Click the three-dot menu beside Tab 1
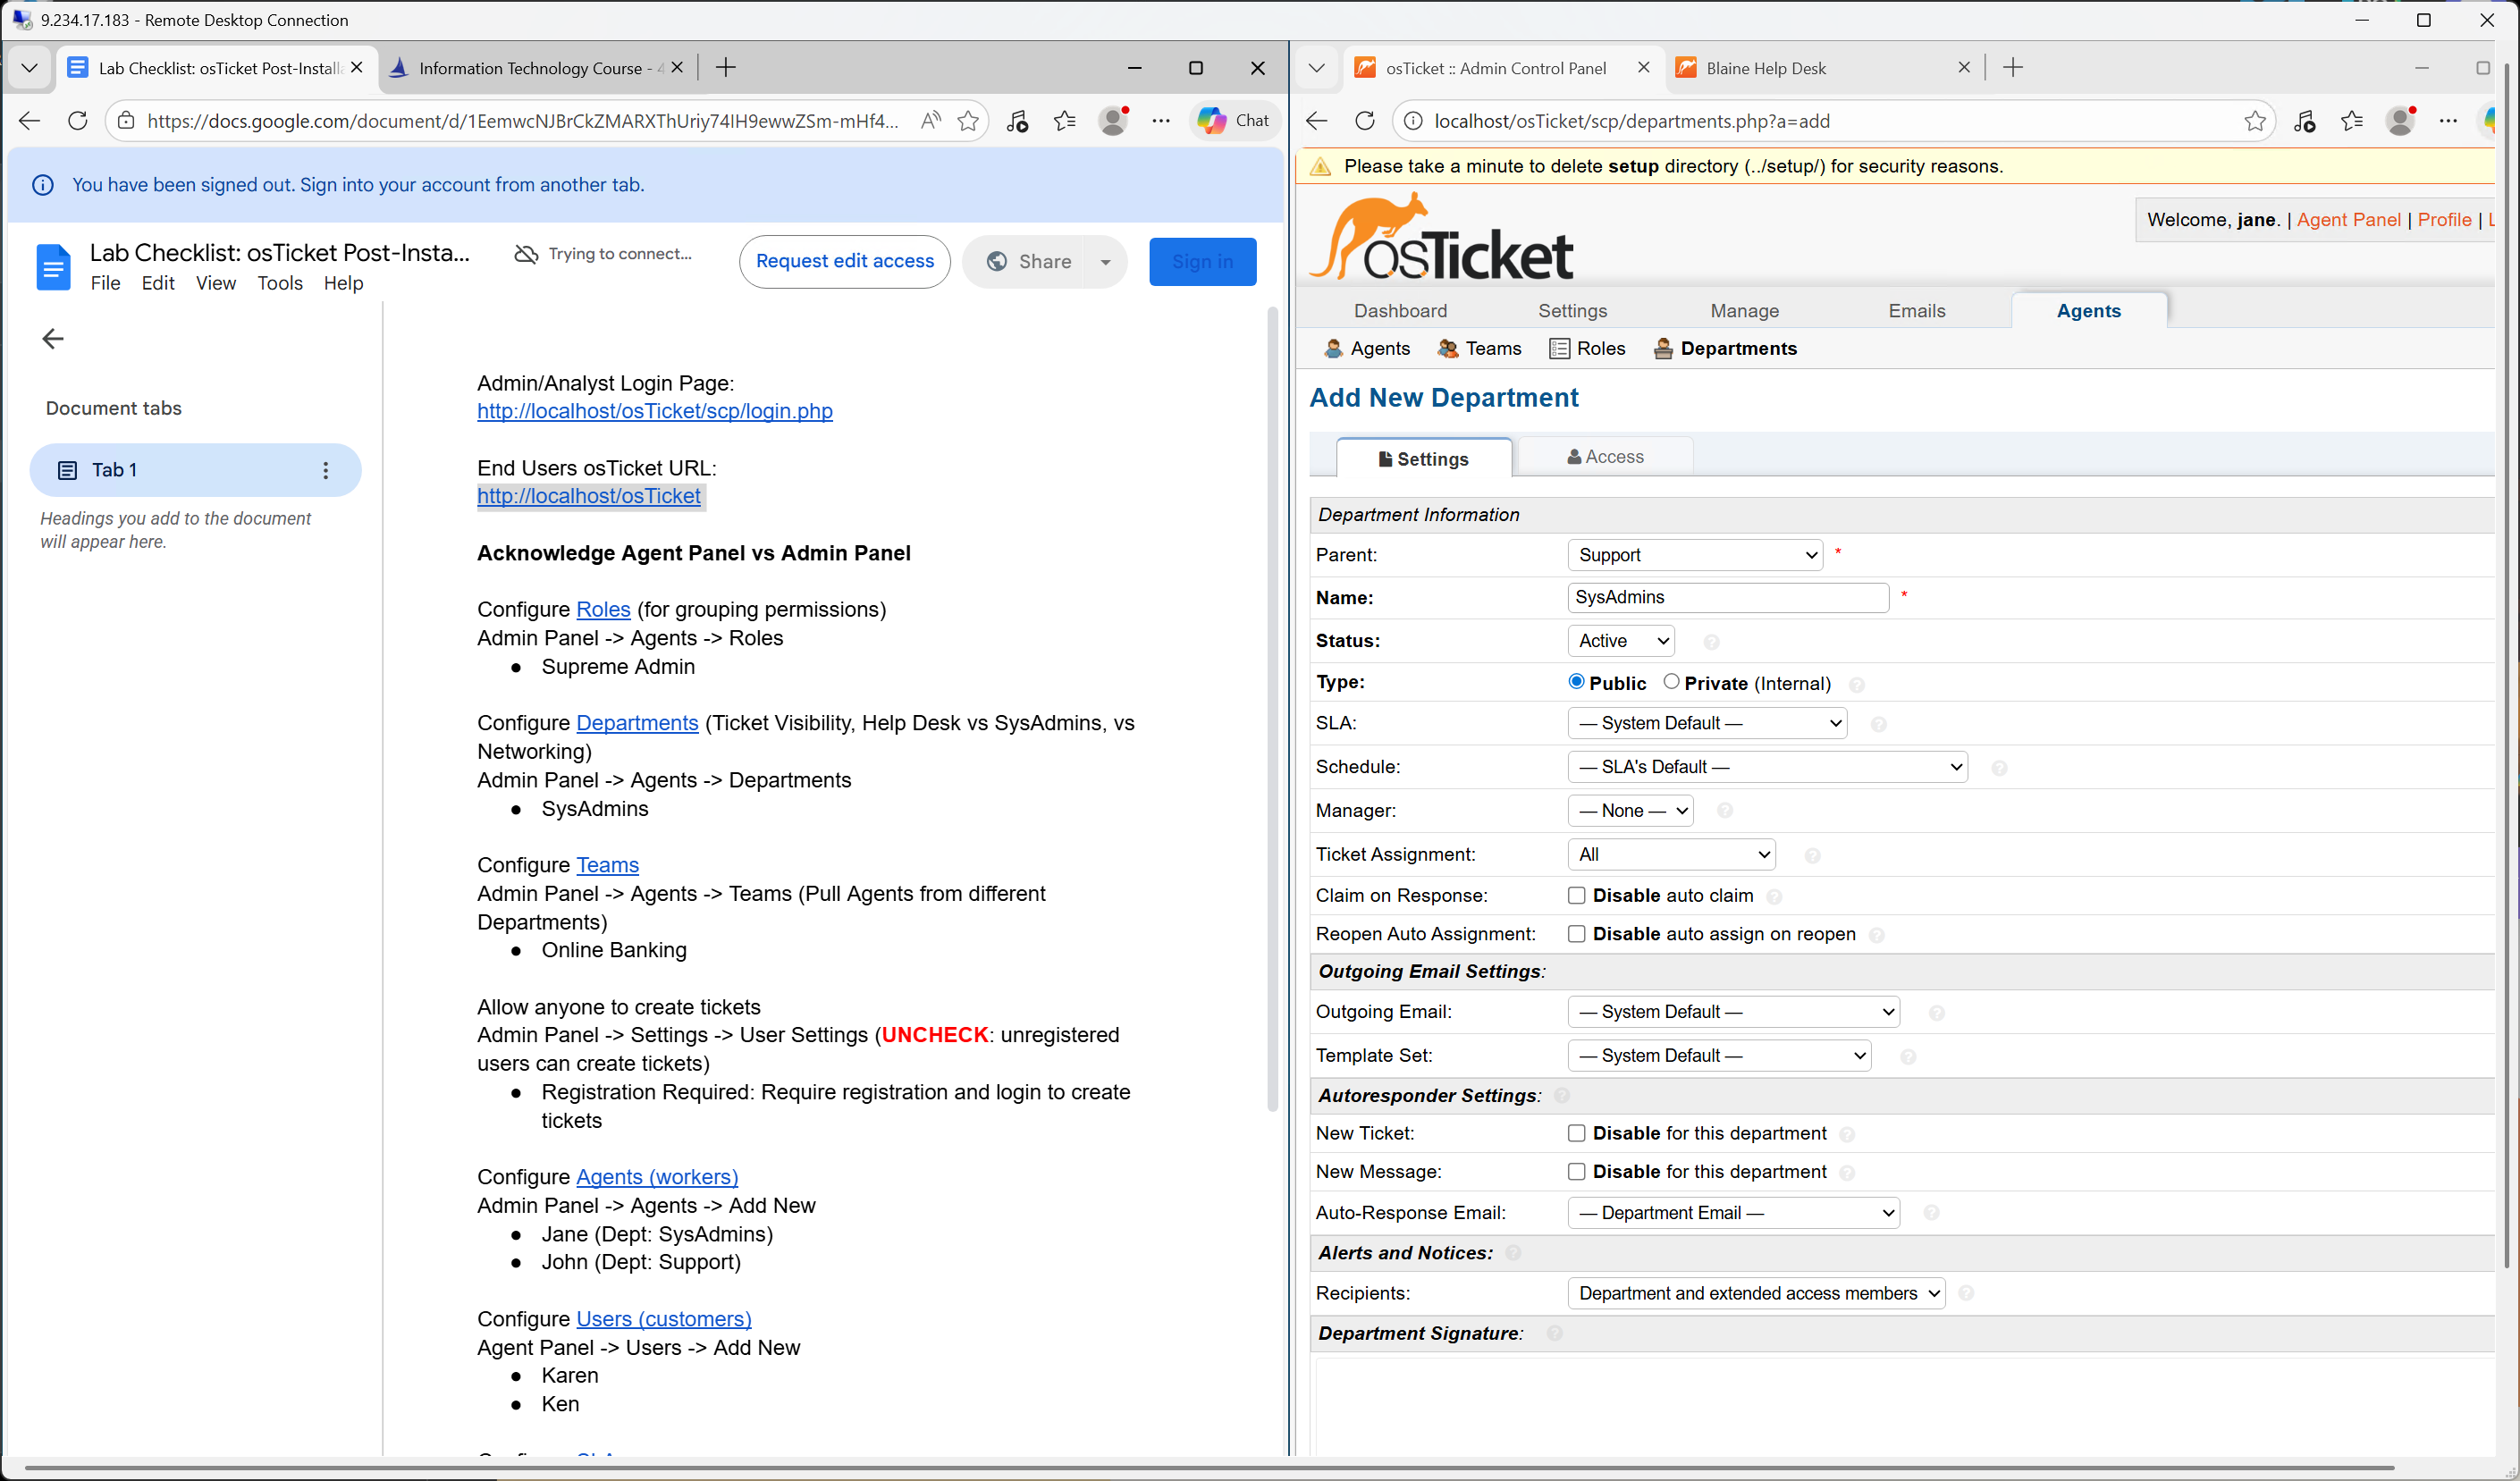This screenshot has height=1481, width=2520. click(325, 470)
